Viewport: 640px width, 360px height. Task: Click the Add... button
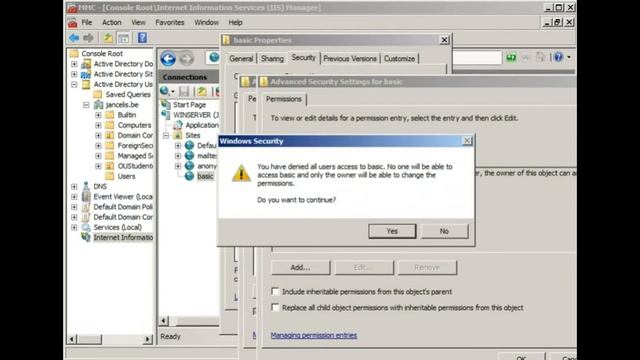click(300, 267)
